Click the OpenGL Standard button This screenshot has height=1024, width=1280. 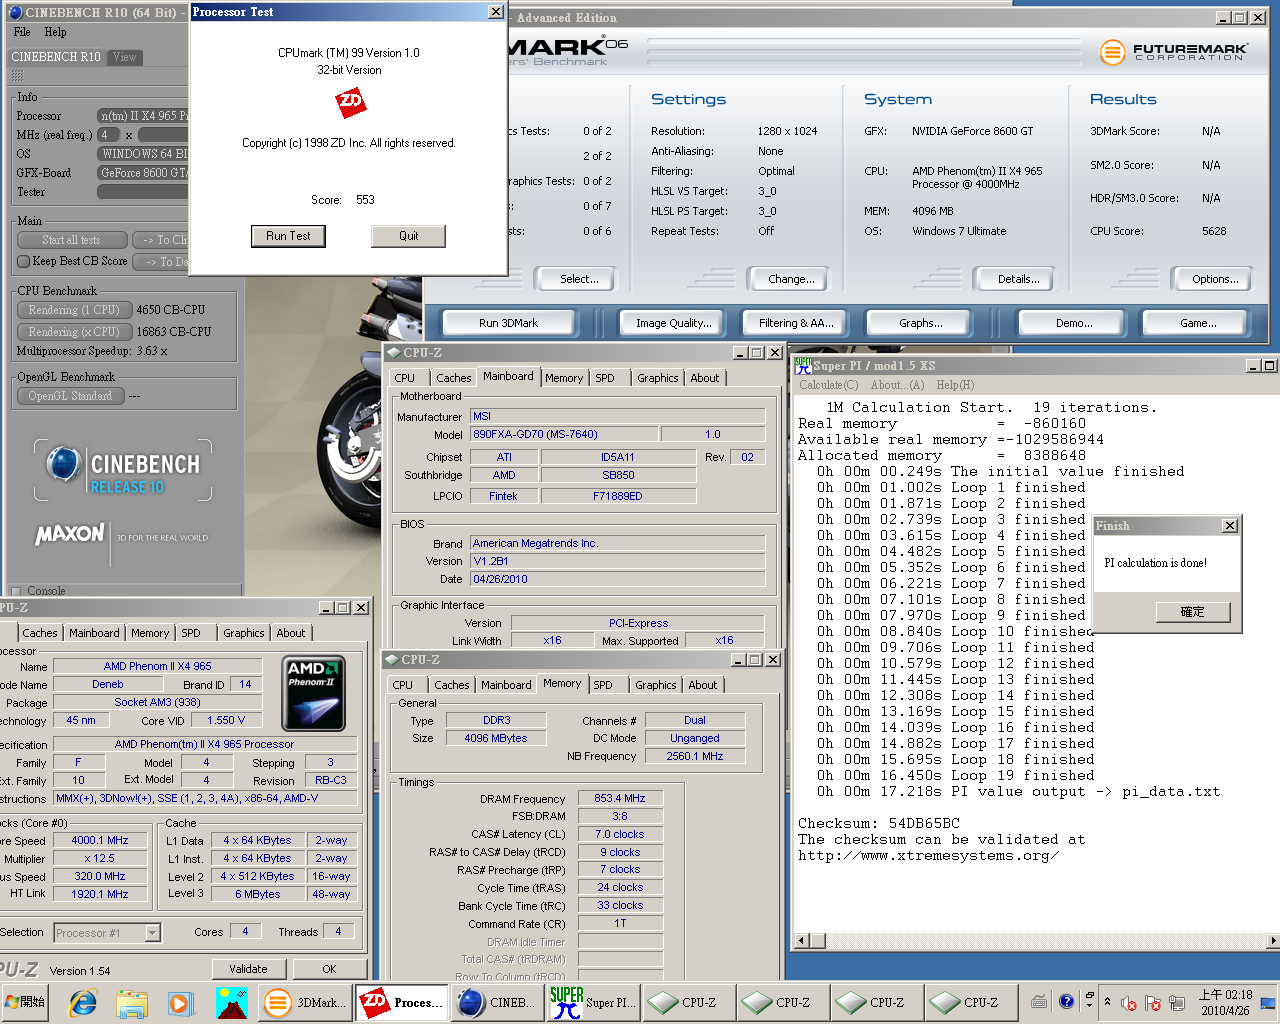point(70,396)
